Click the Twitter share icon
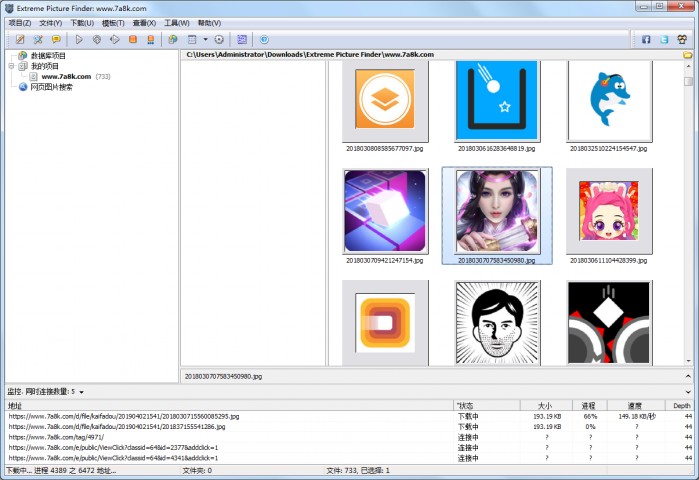Viewport: 699px width, 480px height. coord(663,39)
